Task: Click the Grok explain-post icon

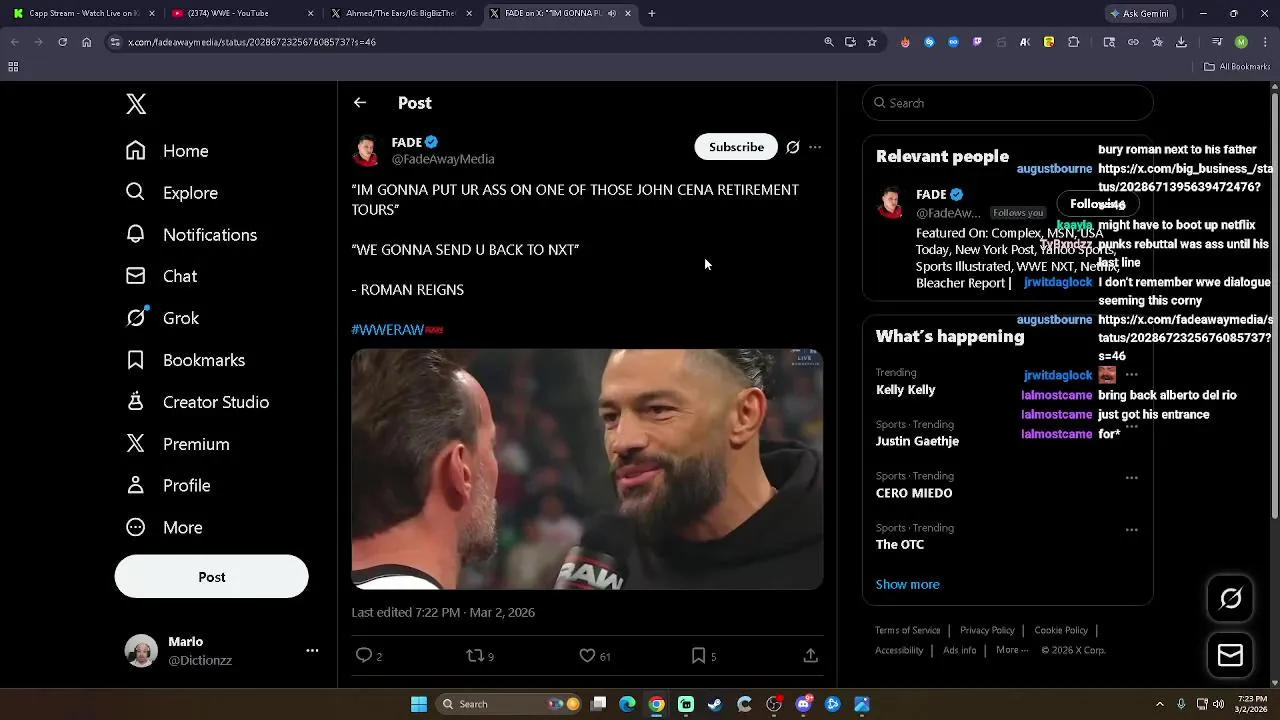Action: [x=793, y=147]
